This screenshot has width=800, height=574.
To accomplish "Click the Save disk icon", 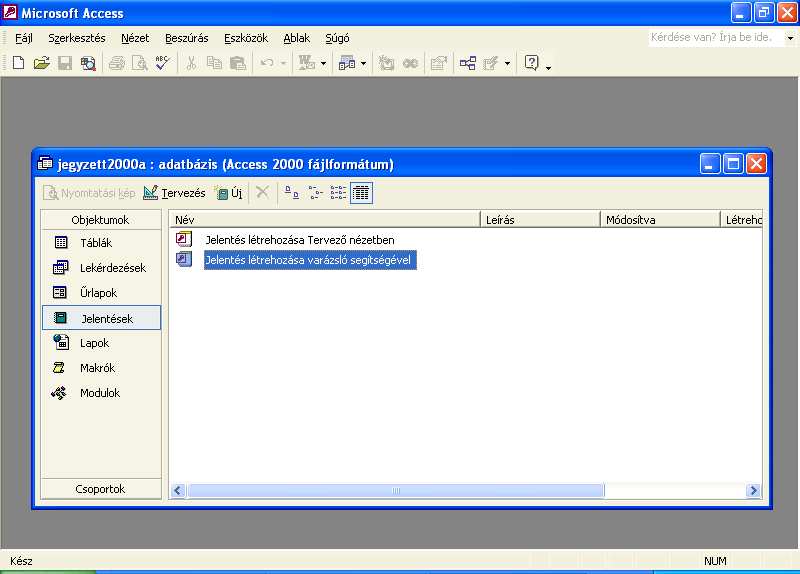I will point(65,63).
